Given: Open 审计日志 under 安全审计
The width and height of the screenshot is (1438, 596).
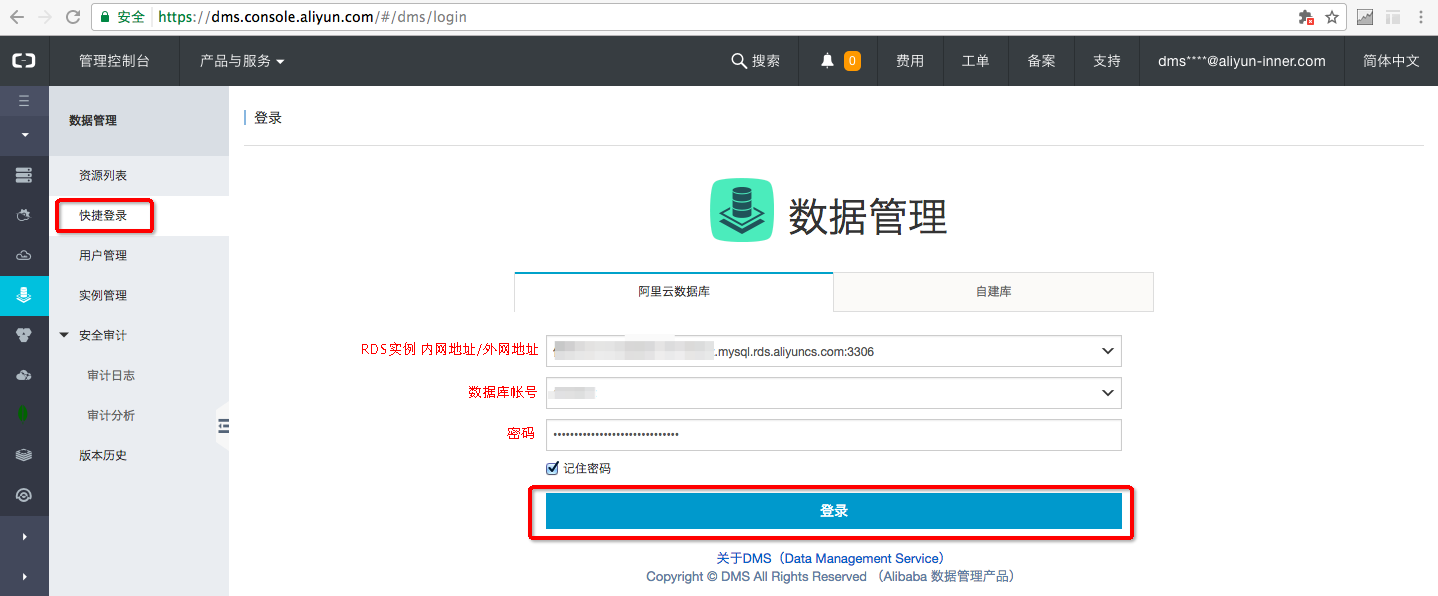Looking at the screenshot, I should tap(111, 375).
